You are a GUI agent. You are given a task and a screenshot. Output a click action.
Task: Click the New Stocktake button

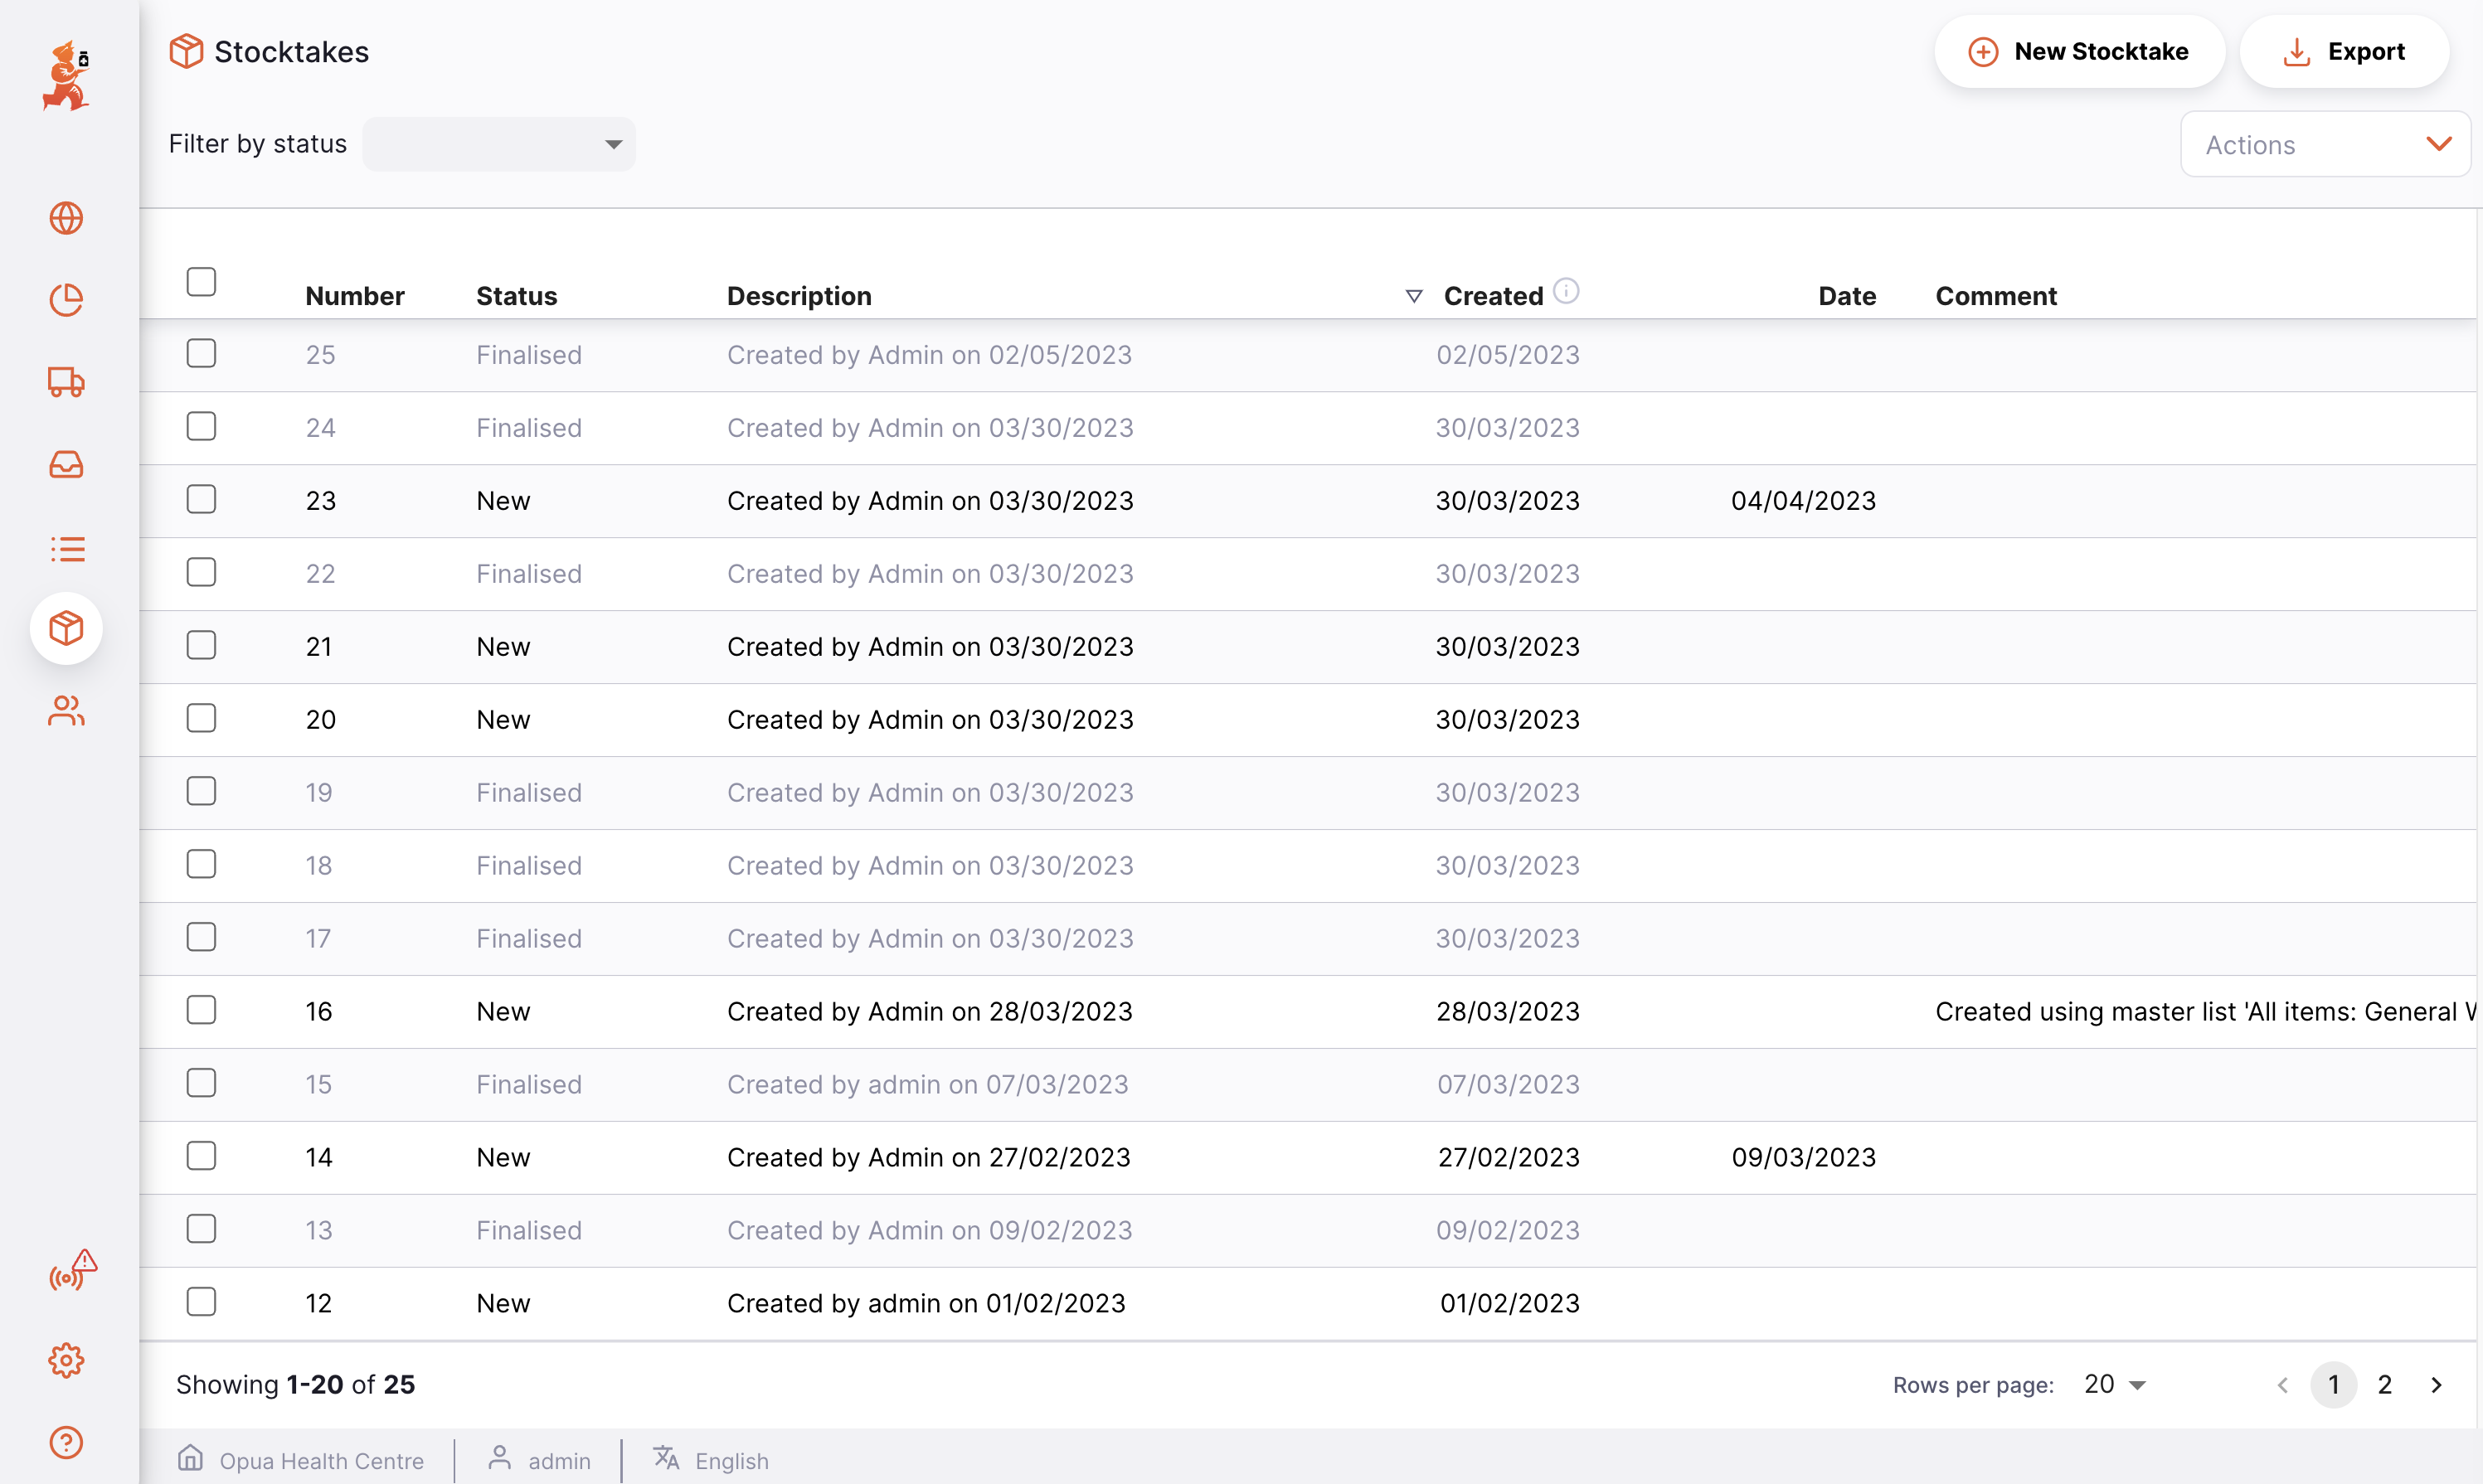click(x=2077, y=50)
